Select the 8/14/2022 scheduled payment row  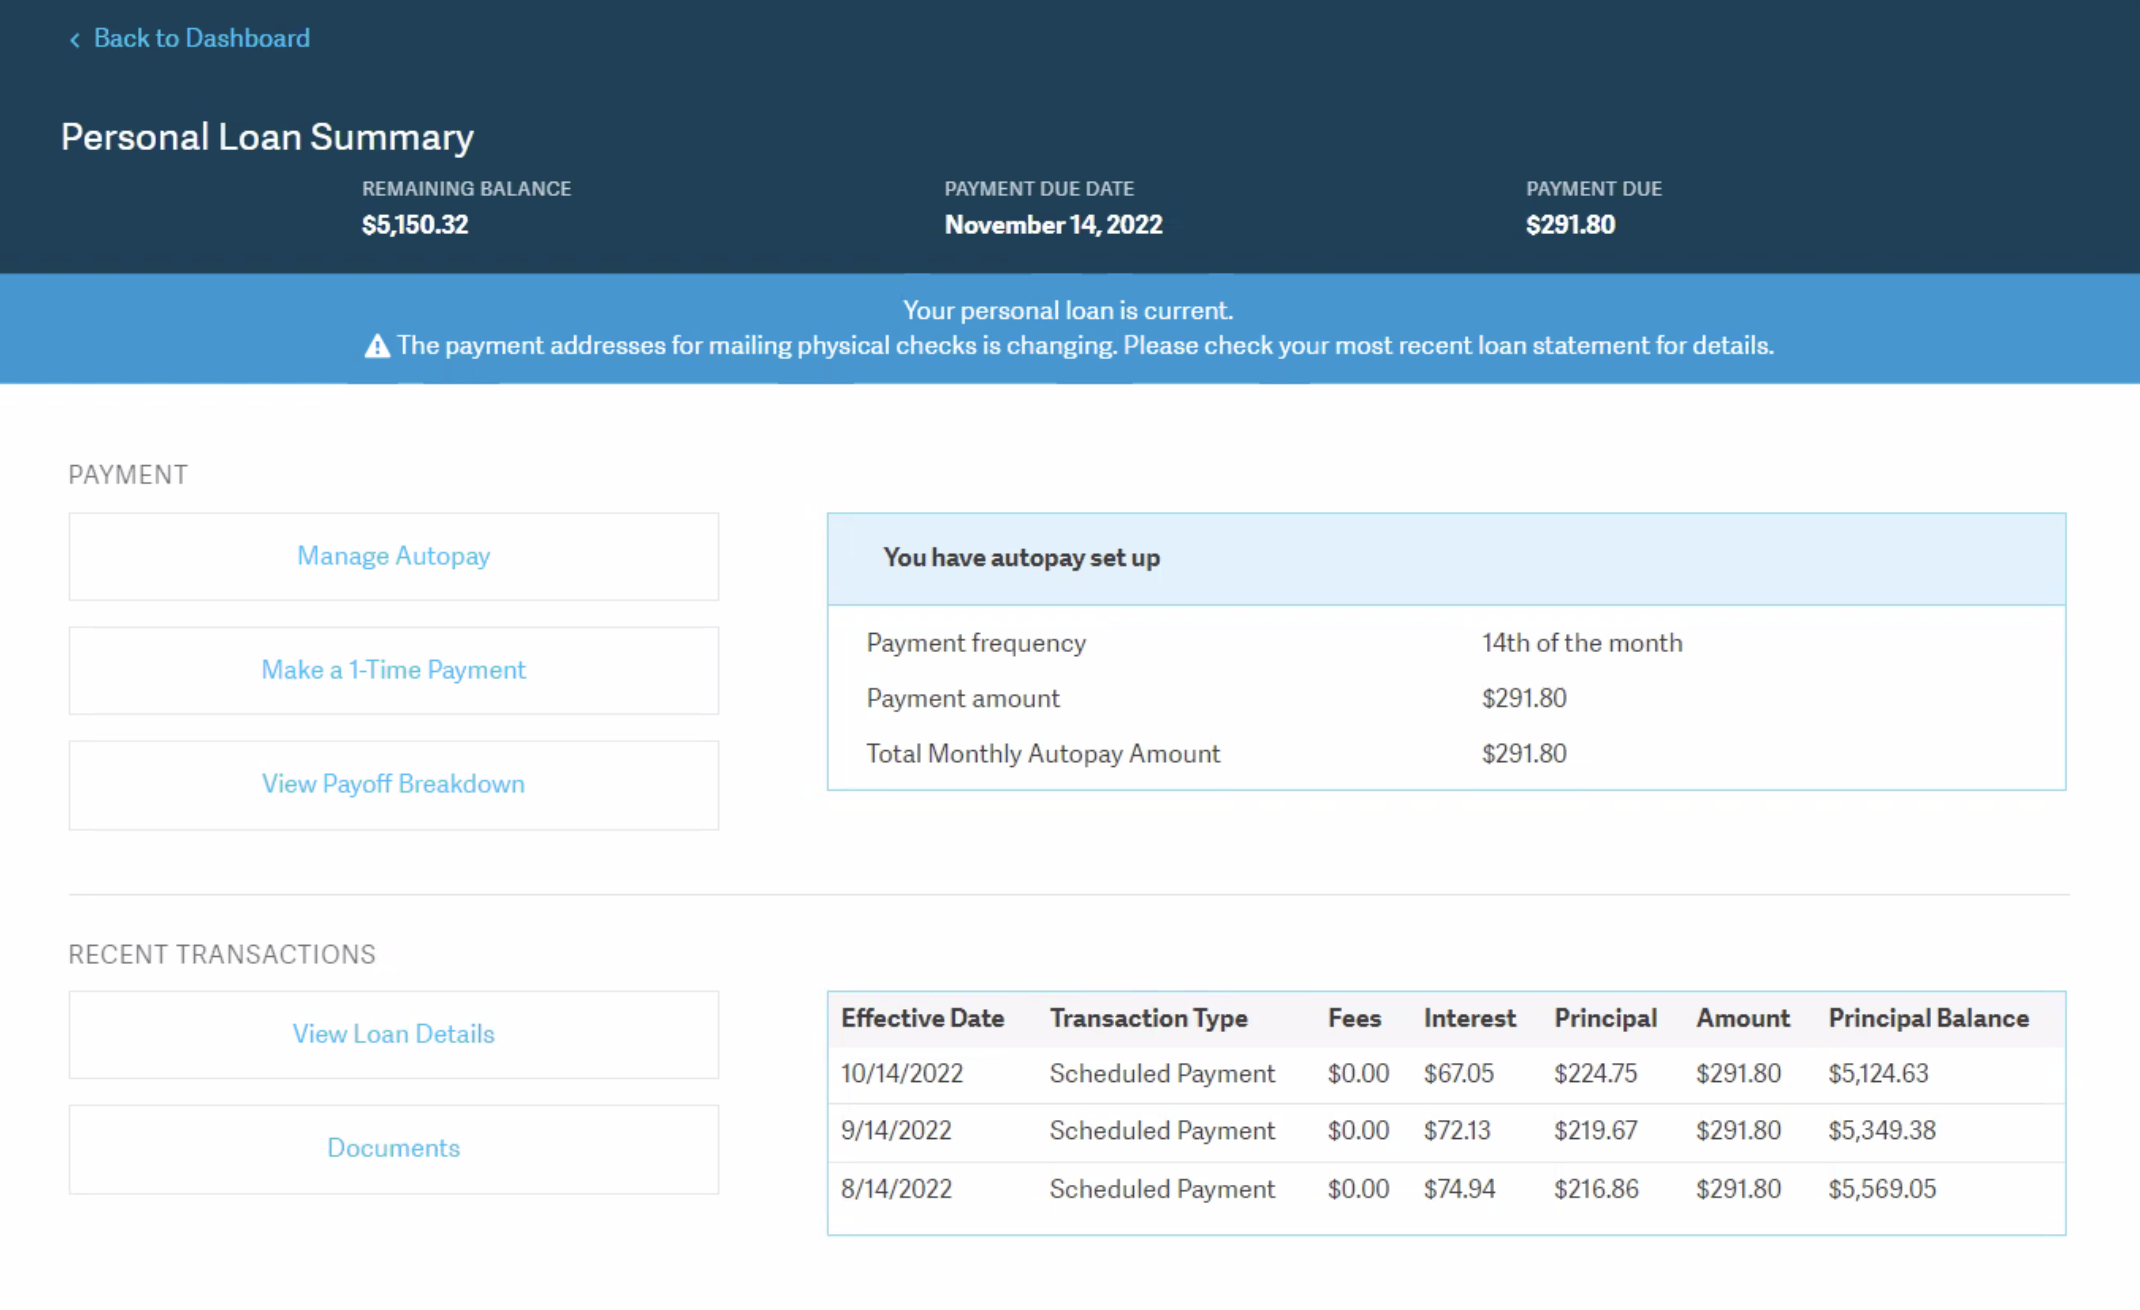(x=1445, y=1189)
